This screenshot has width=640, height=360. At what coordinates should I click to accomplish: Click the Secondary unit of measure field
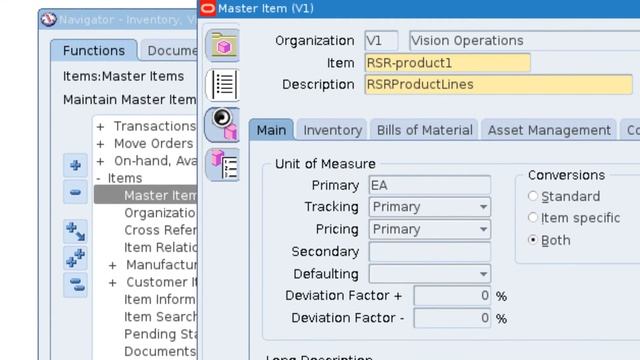(x=429, y=251)
